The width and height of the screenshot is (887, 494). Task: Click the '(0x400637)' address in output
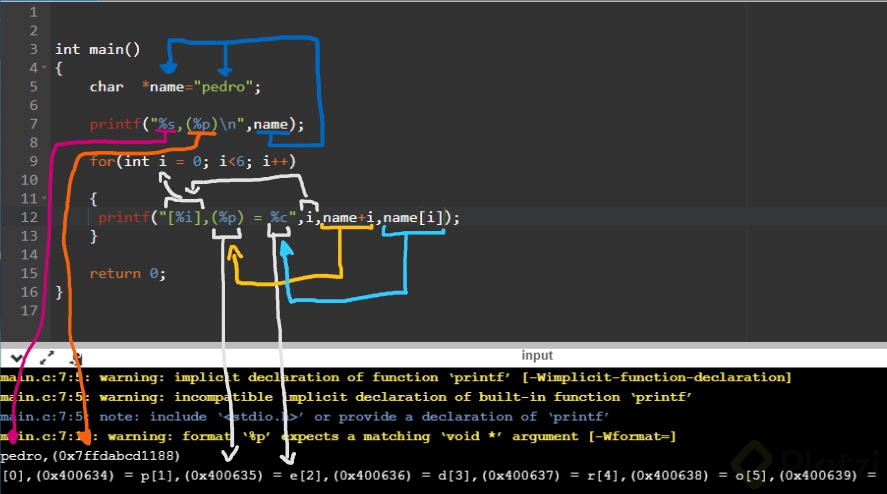tap(520, 475)
